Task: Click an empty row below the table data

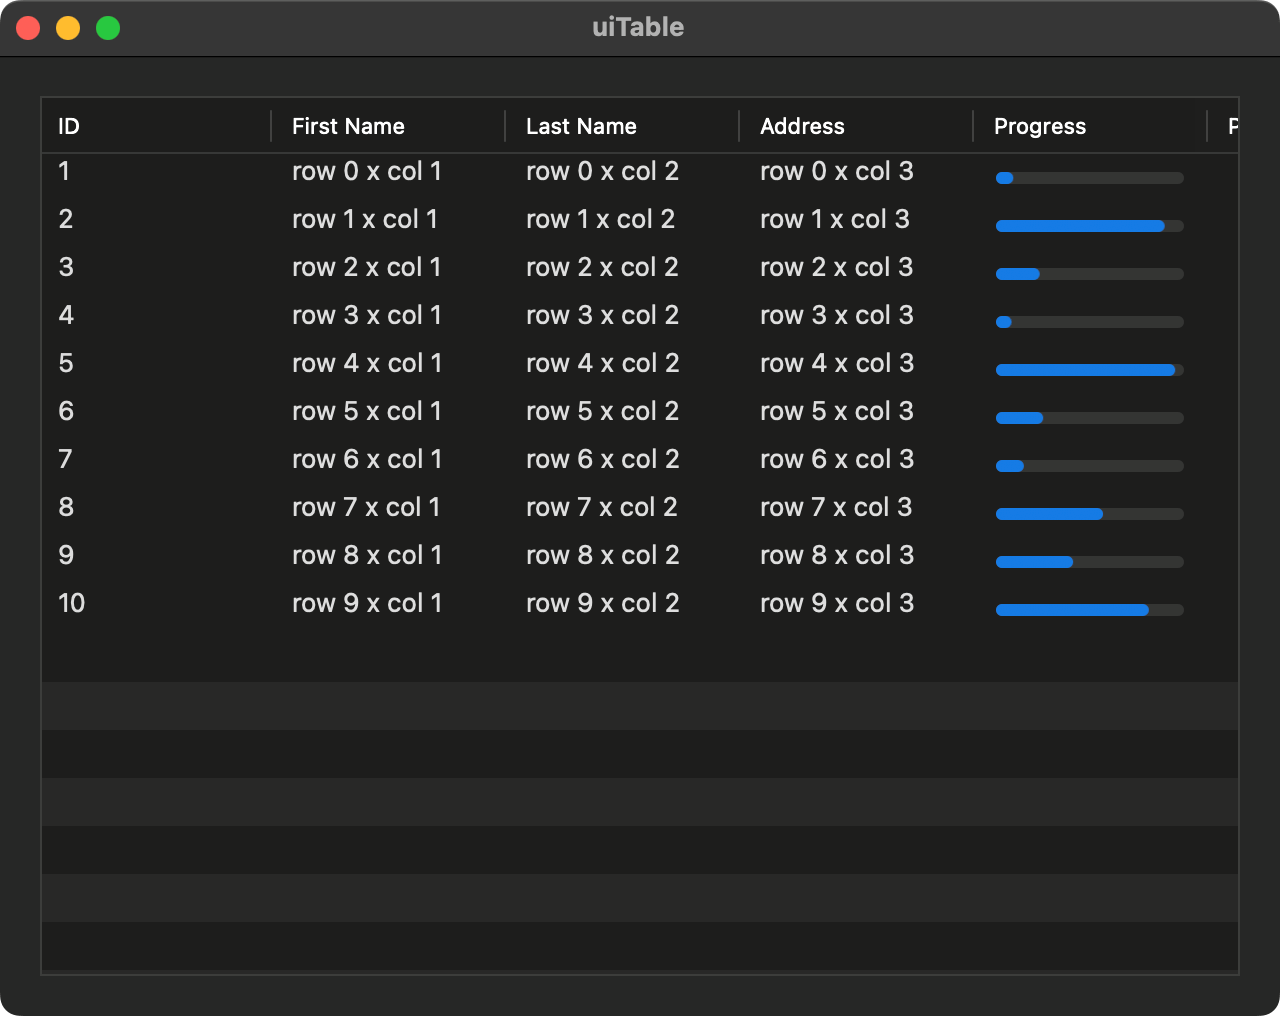Action: 640,754
